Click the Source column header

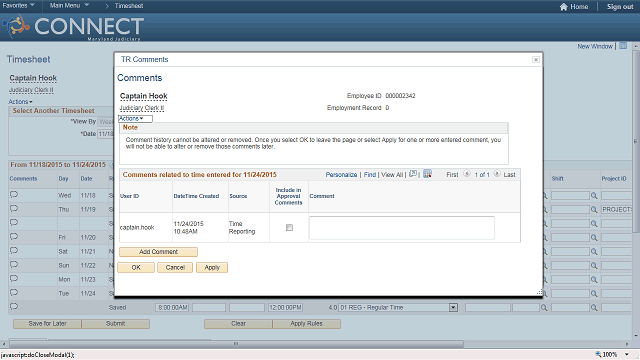238,196
